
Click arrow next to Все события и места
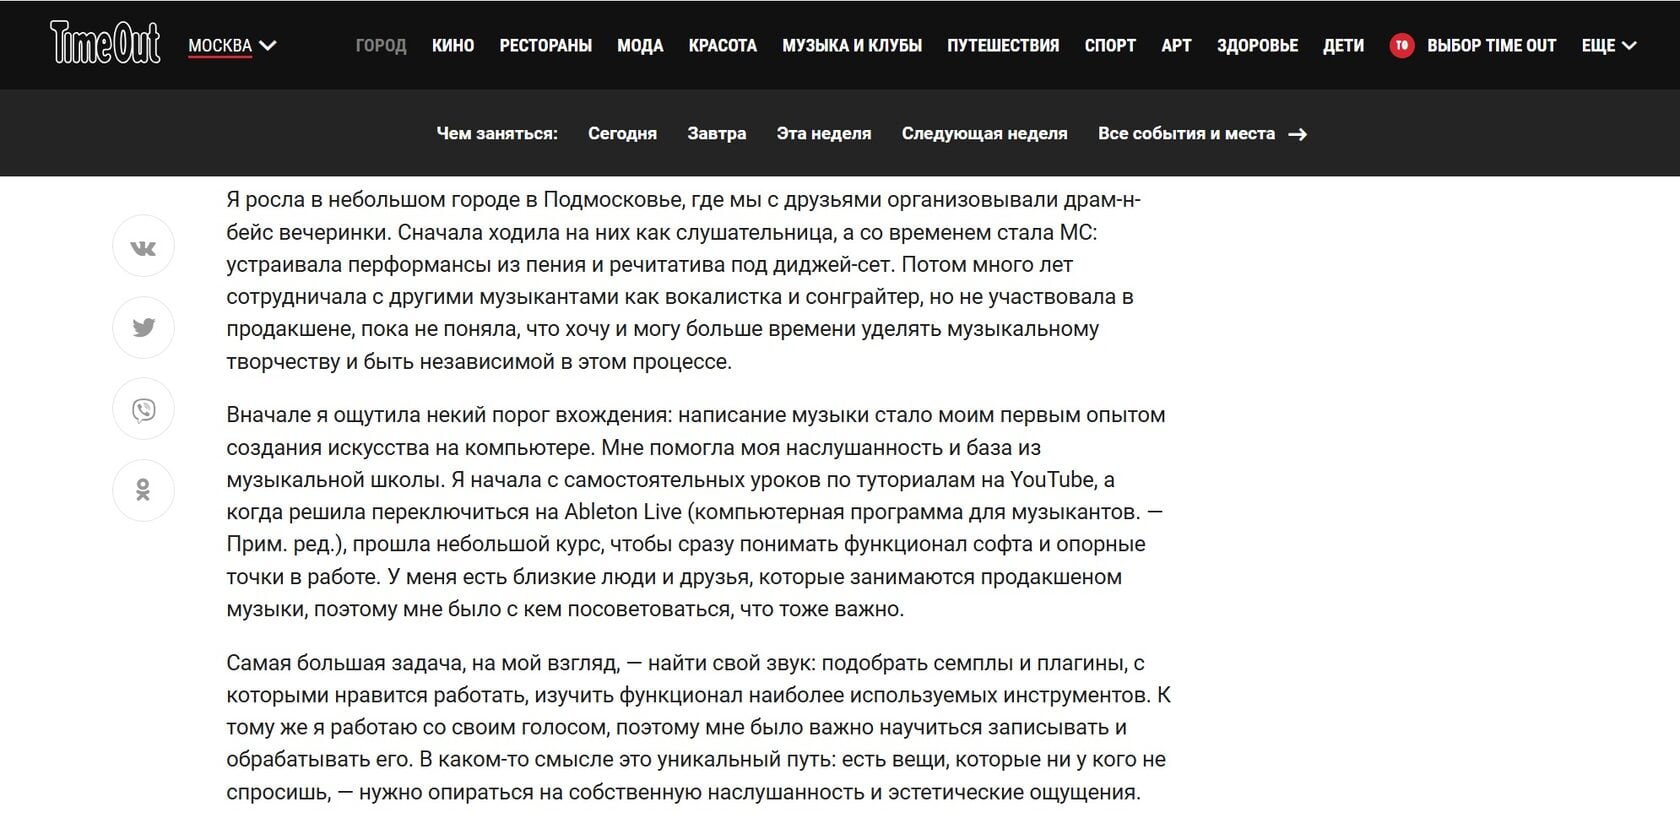1298,134
